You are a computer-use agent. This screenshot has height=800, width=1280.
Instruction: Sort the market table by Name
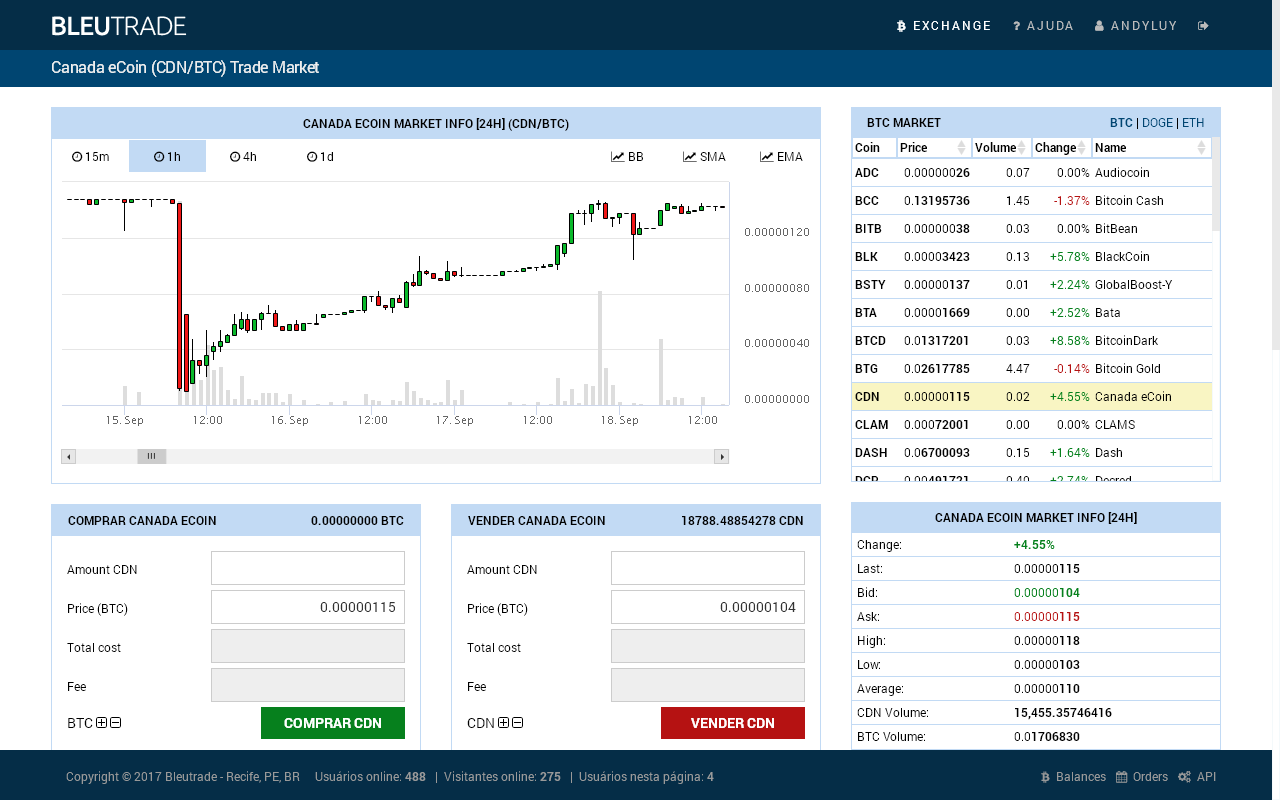click(1151, 148)
